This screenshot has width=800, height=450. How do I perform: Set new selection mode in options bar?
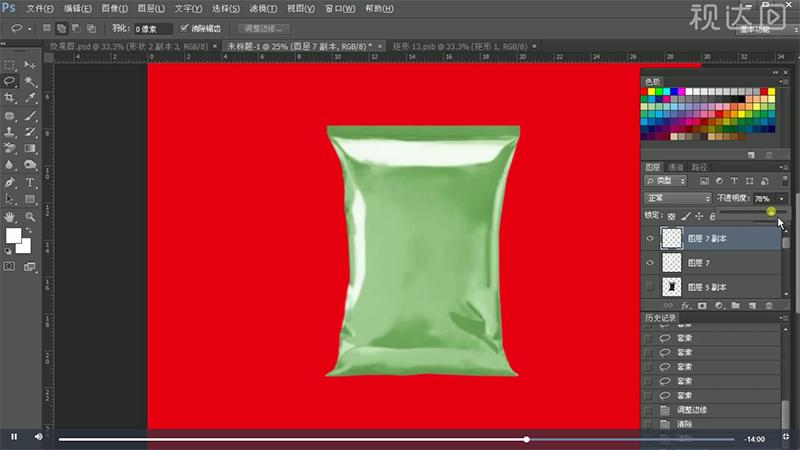point(46,28)
